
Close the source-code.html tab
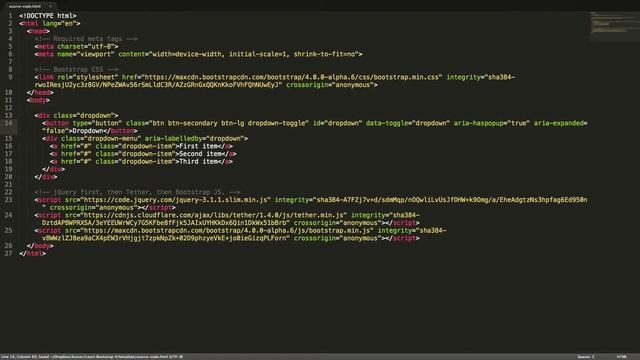tap(50, 6)
